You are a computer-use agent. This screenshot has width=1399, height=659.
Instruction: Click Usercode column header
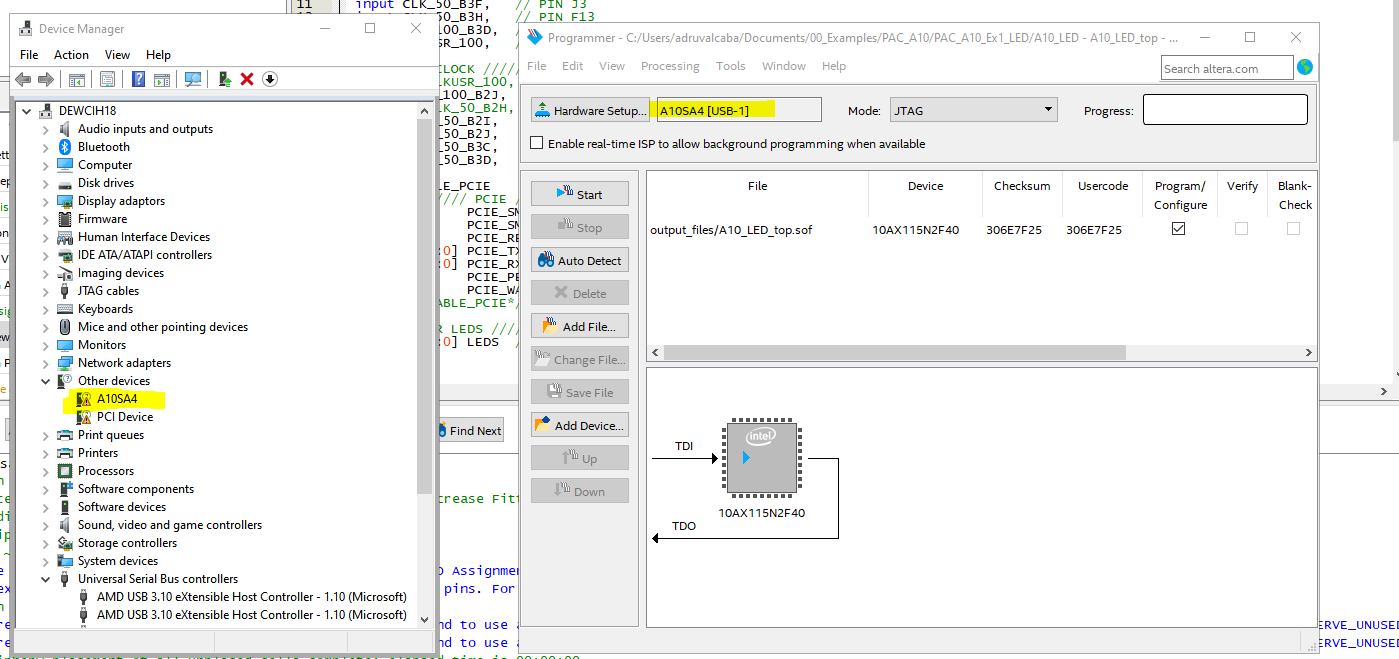pyautogui.click(x=1103, y=186)
